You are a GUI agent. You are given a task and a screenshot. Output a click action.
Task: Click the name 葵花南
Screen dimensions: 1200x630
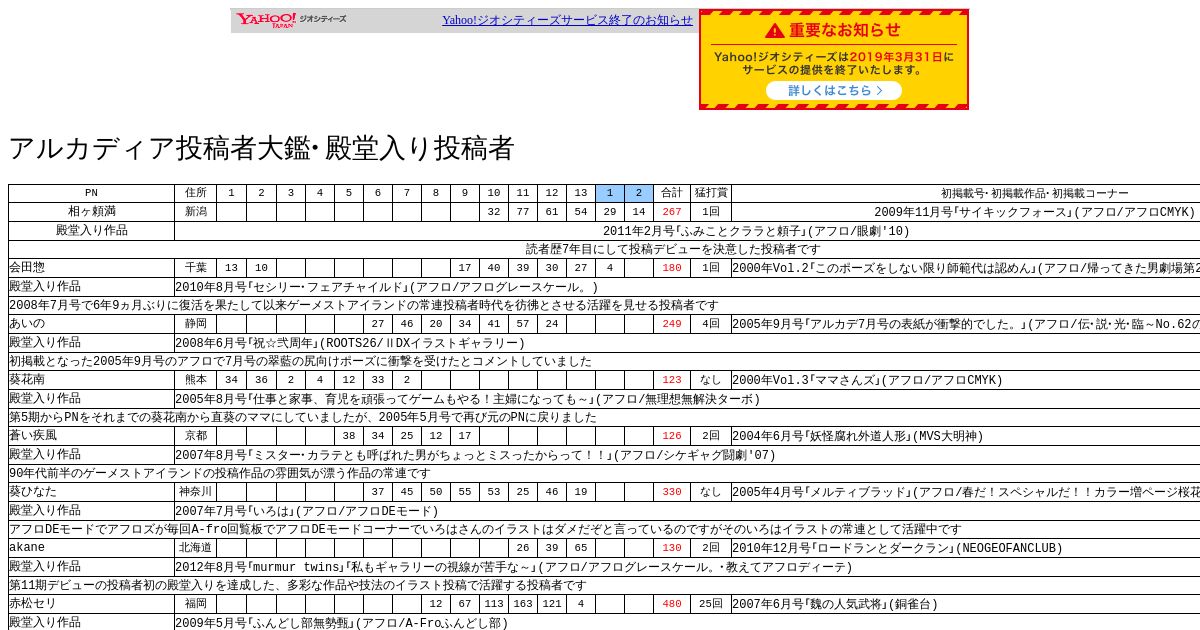click(x=27, y=380)
